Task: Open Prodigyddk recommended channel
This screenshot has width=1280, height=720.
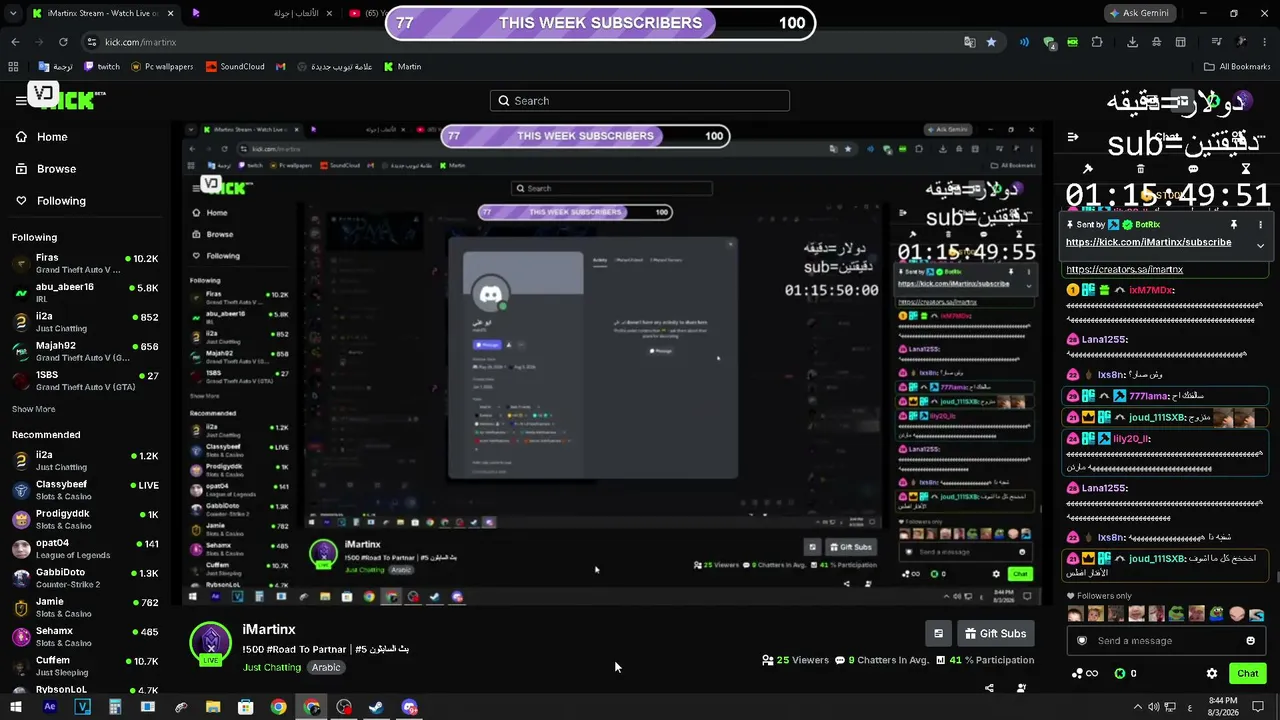Action: pyautogui.click(x=84, y=519)
